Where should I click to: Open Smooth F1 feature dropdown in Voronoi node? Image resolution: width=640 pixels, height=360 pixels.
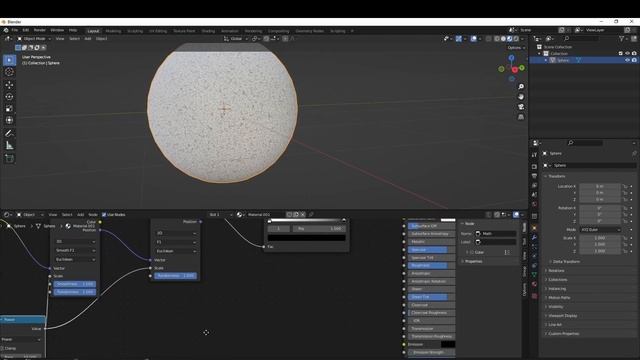pos(75,251)
